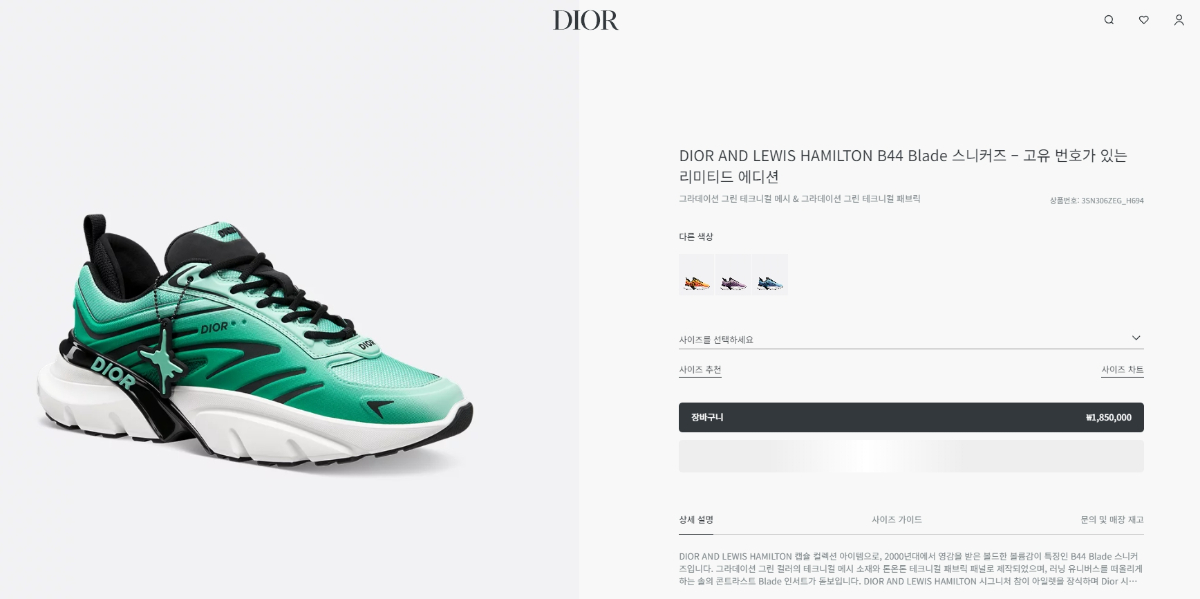Expand the truncated product description paragraph
Screen dimensions: 1200x599
911,568
